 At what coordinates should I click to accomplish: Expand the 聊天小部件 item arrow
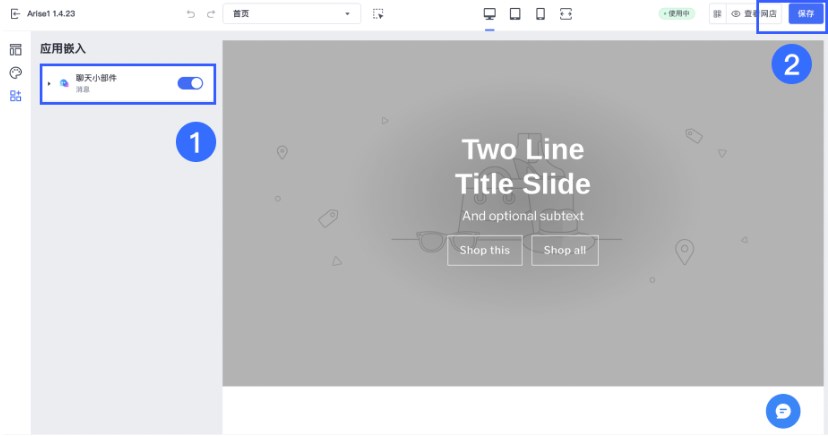click(49, 83)
